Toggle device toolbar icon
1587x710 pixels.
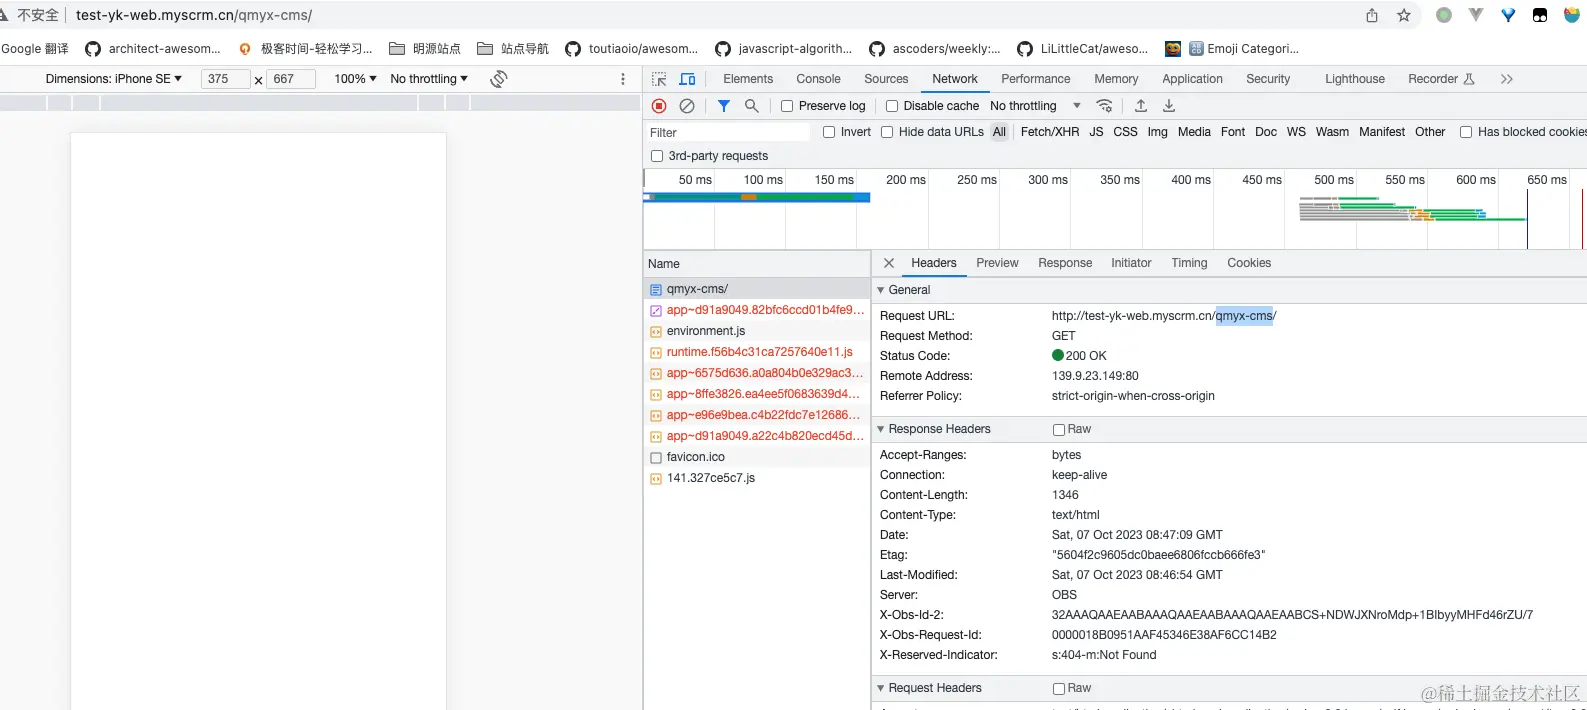point(688,79)
